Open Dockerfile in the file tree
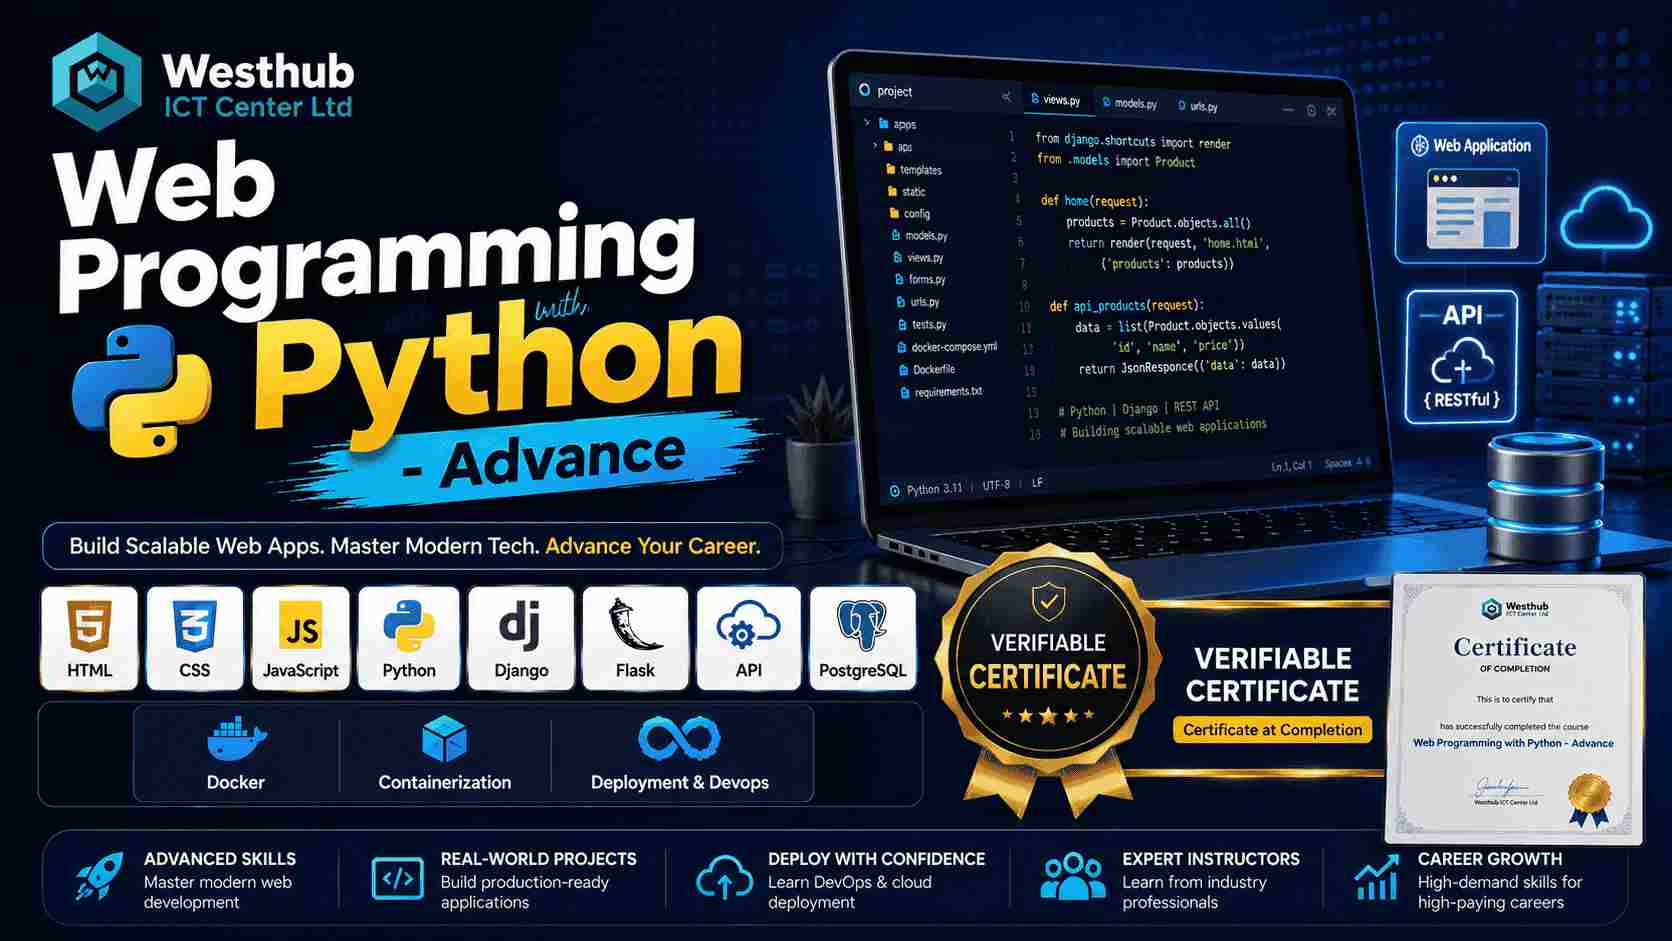The width and height of the screenshot is (1672, 941). point(927,369)
